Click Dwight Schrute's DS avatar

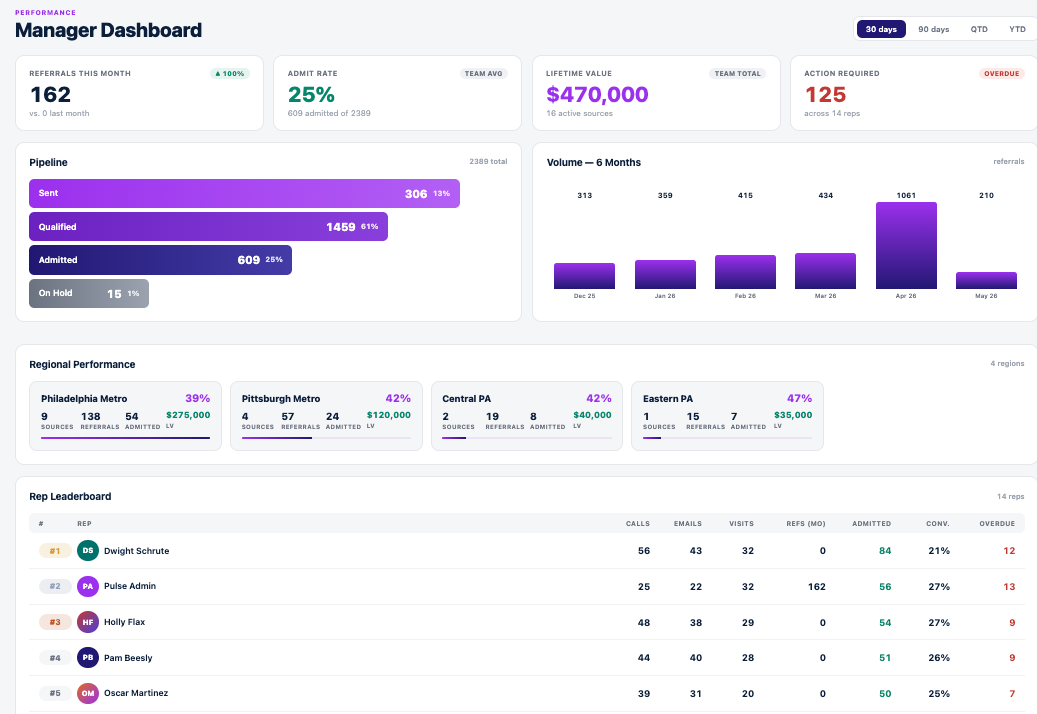(88, 550)
